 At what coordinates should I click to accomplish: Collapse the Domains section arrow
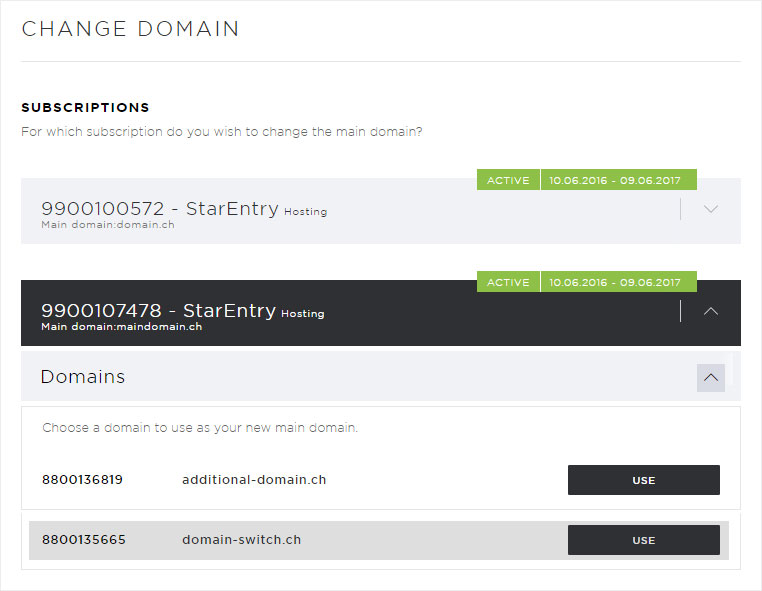point(710,378)
